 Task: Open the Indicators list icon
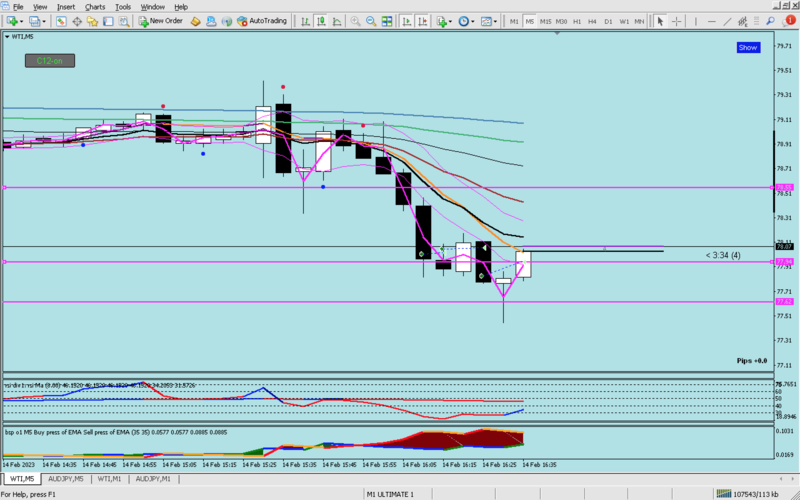click(441, 21)
